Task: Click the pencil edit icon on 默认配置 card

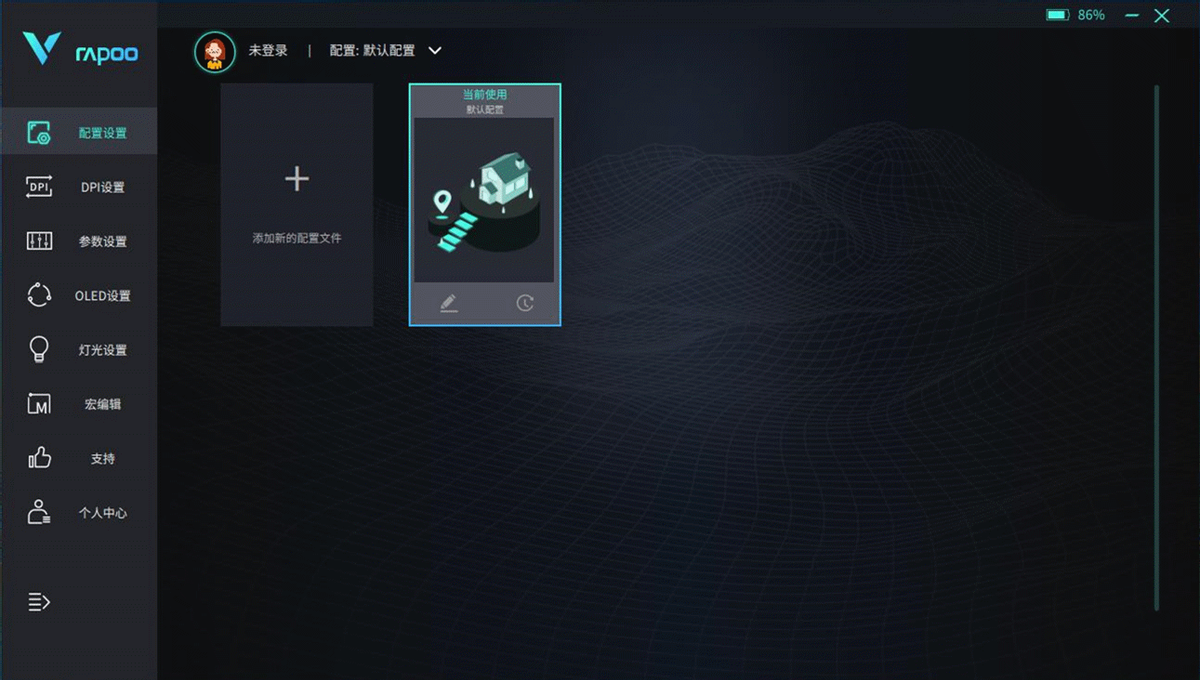Action: (x=449, y=303)
